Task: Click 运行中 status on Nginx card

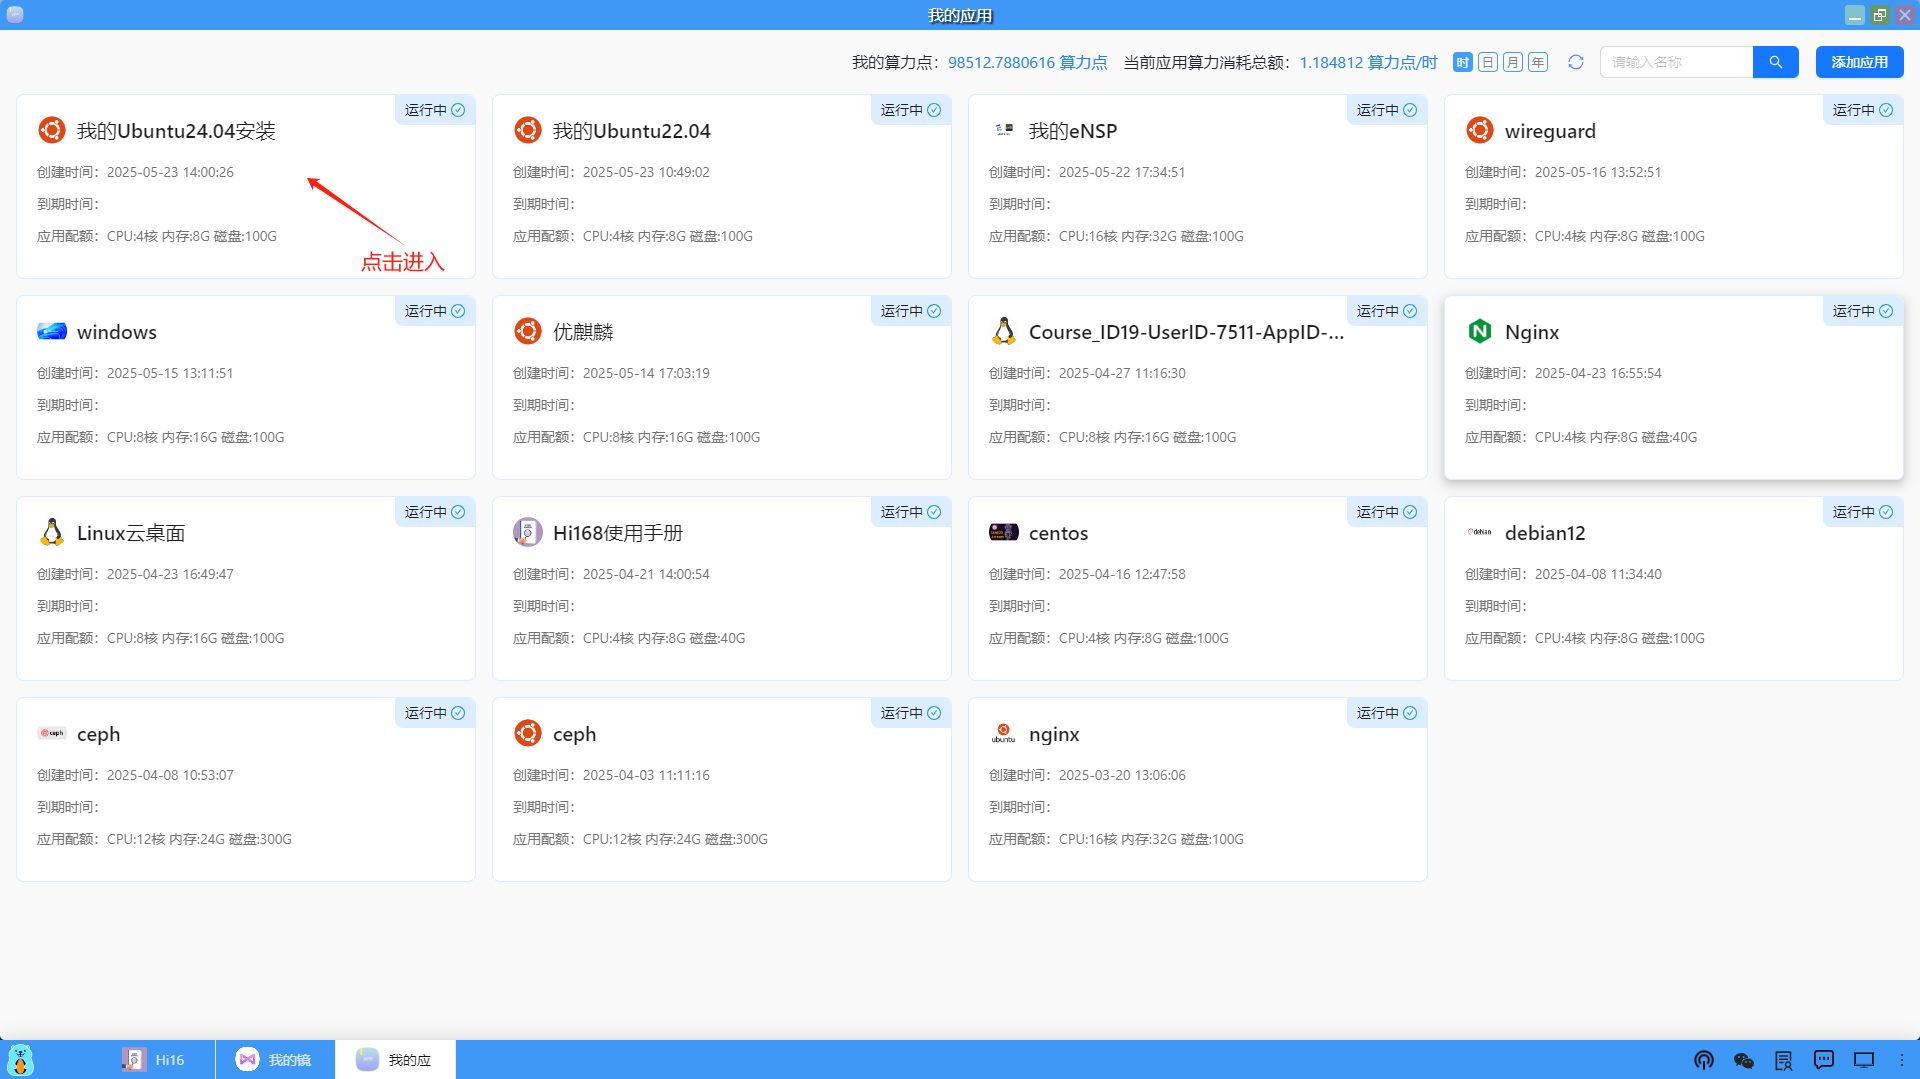Action: pos(1863,311)
